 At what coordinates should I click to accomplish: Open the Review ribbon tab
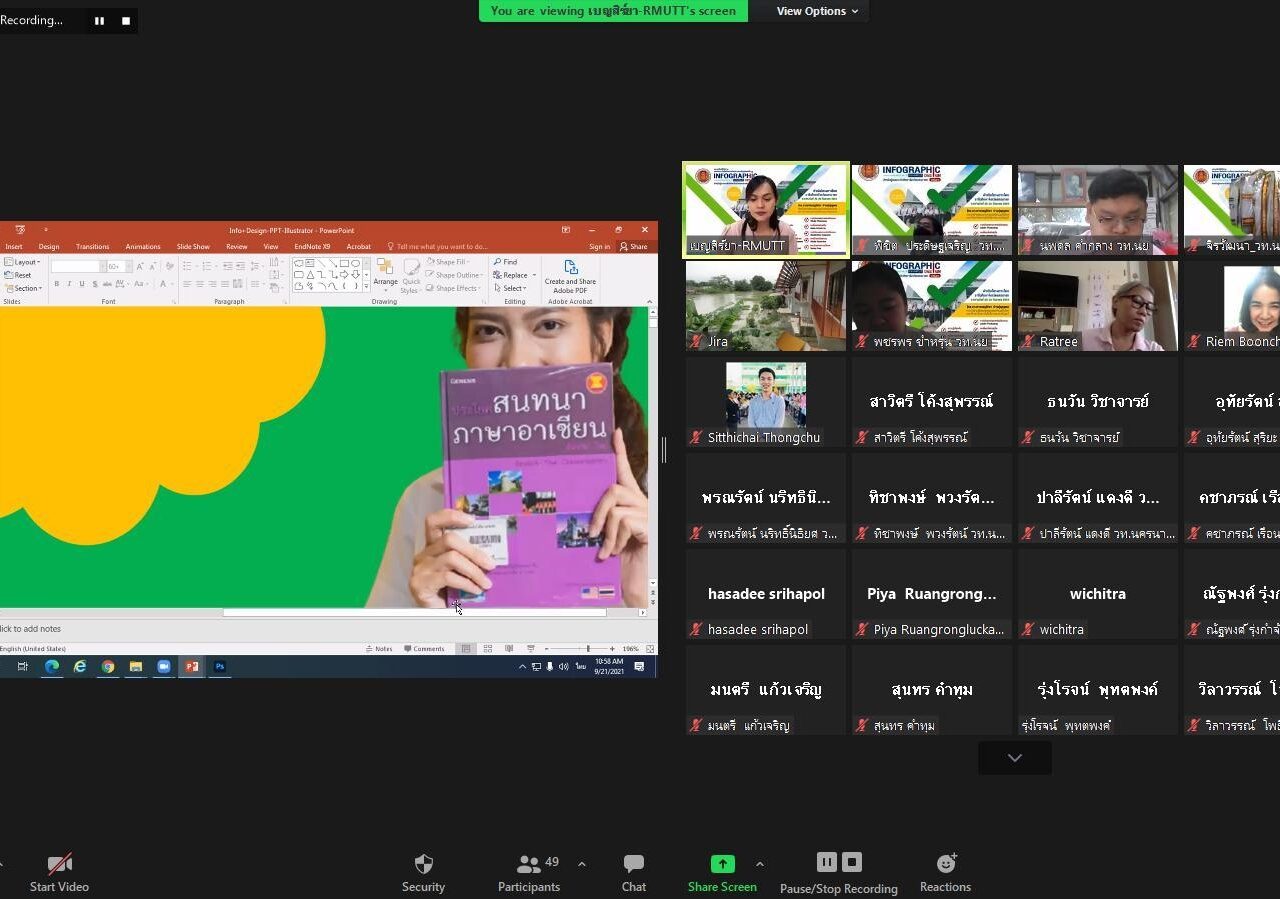click(236, 246)
